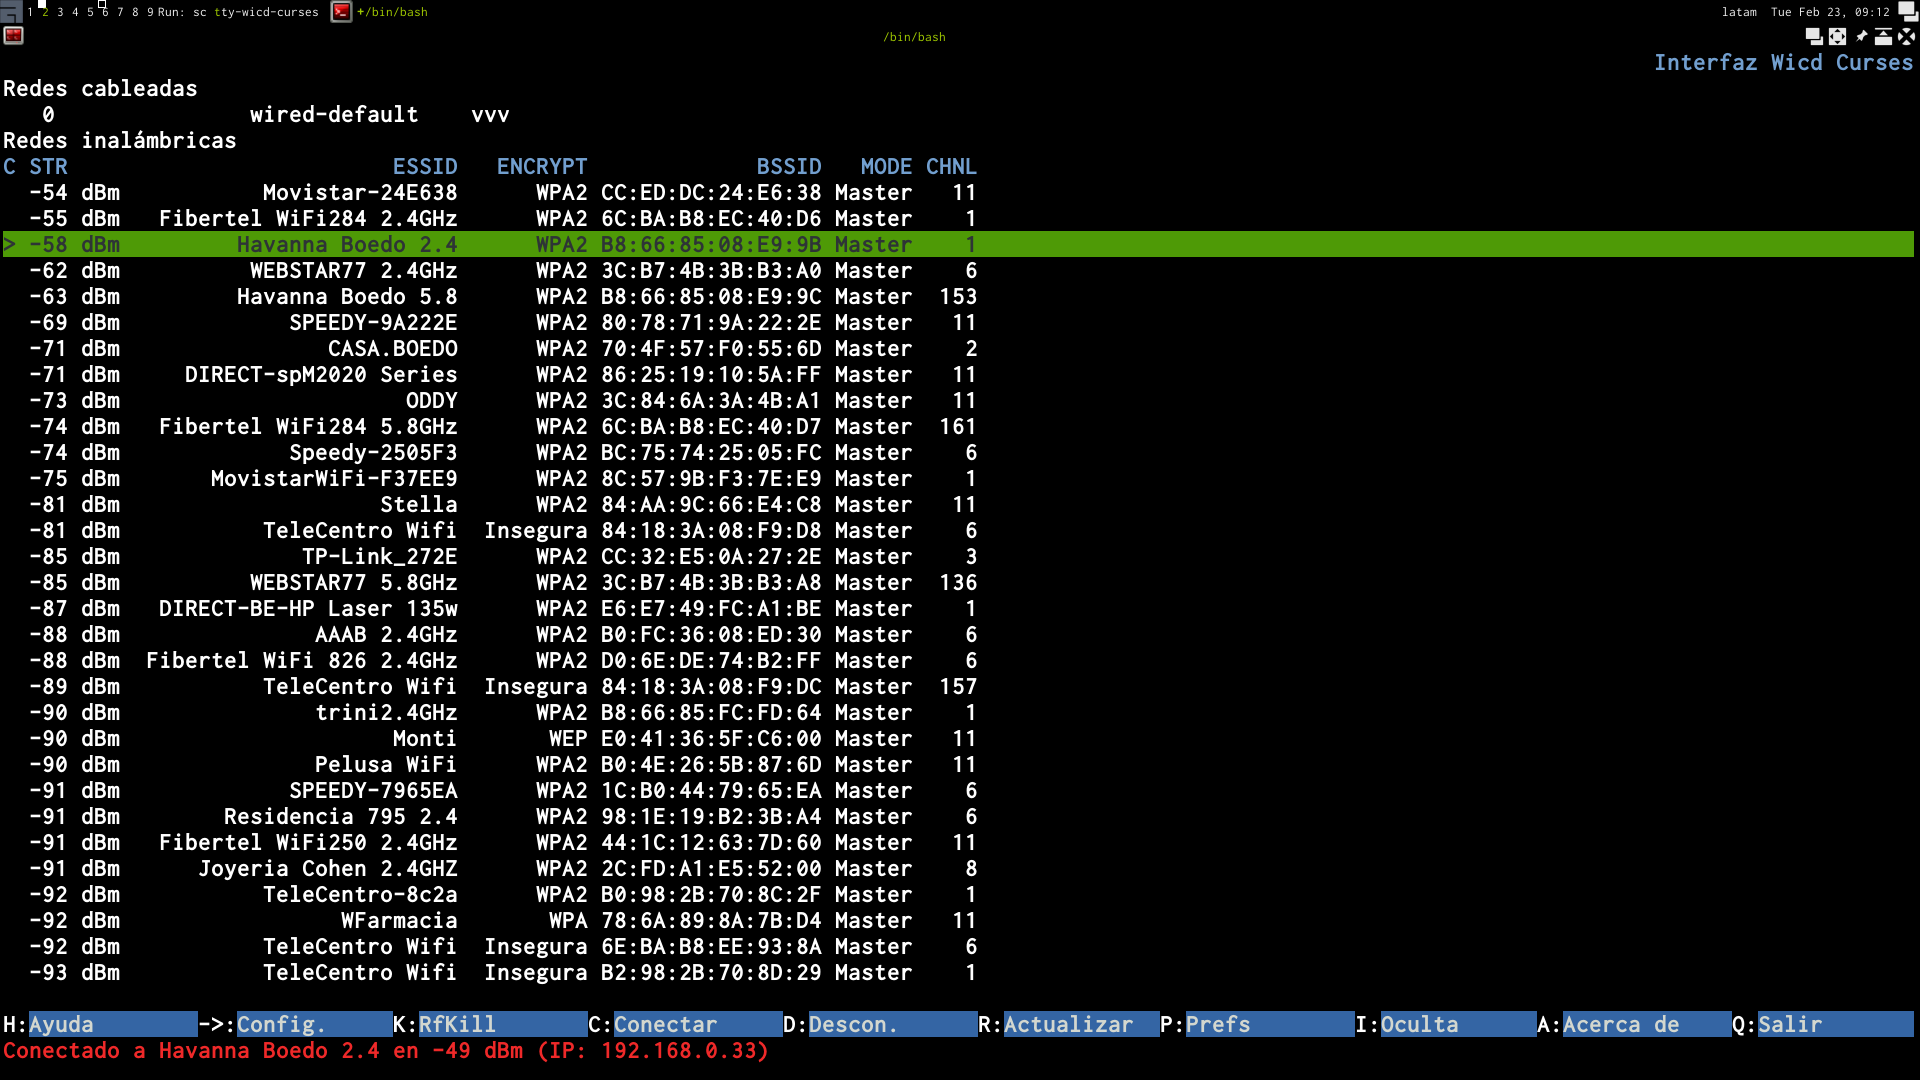Switch to workspace tag 9
This screenshot has height=1080, width=1920.
pos(150,12)
